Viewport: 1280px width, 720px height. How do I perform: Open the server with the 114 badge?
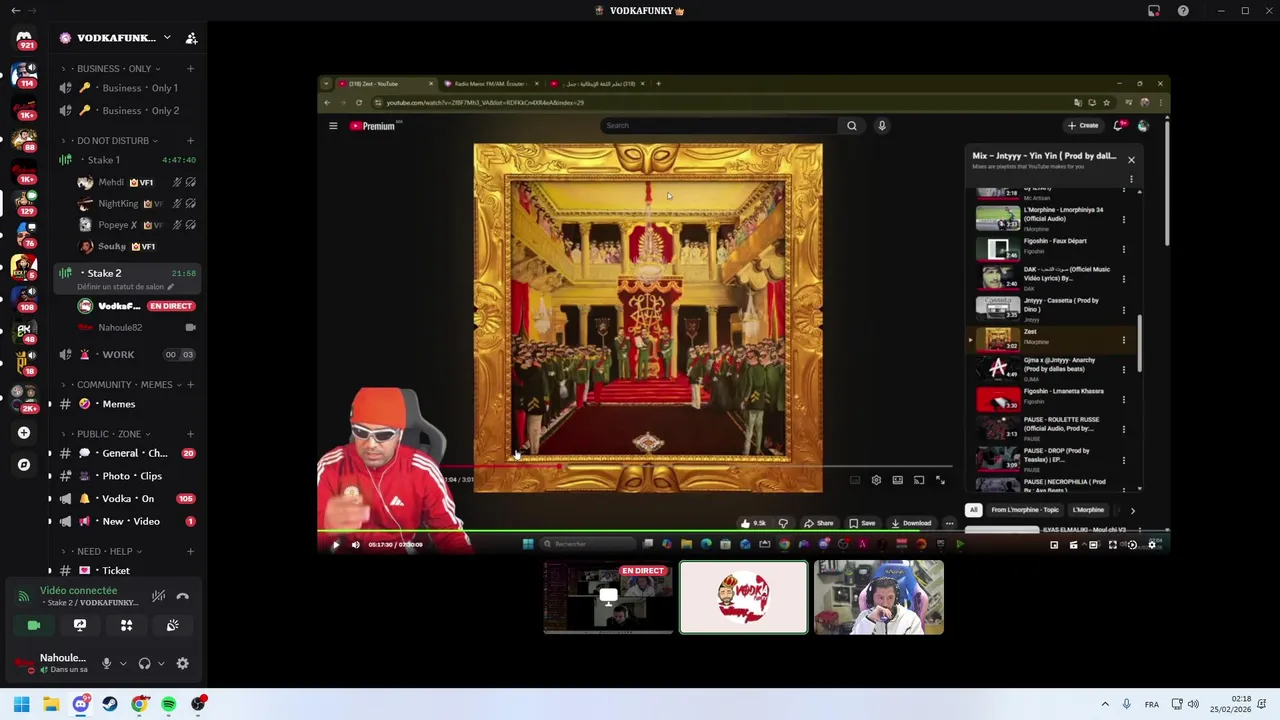click(x=24, y=74)
